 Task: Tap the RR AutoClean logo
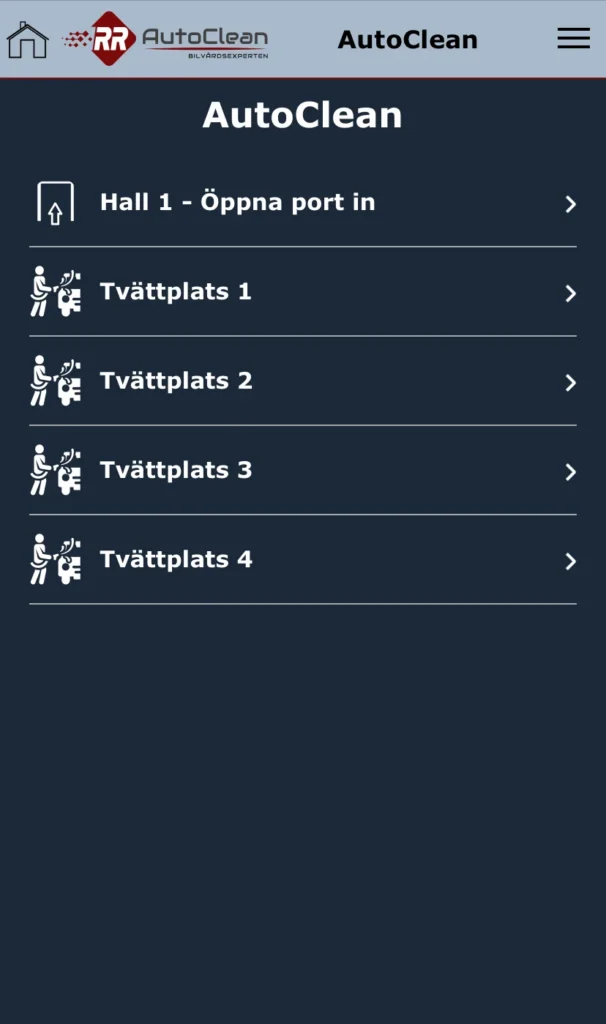(165, 39)
